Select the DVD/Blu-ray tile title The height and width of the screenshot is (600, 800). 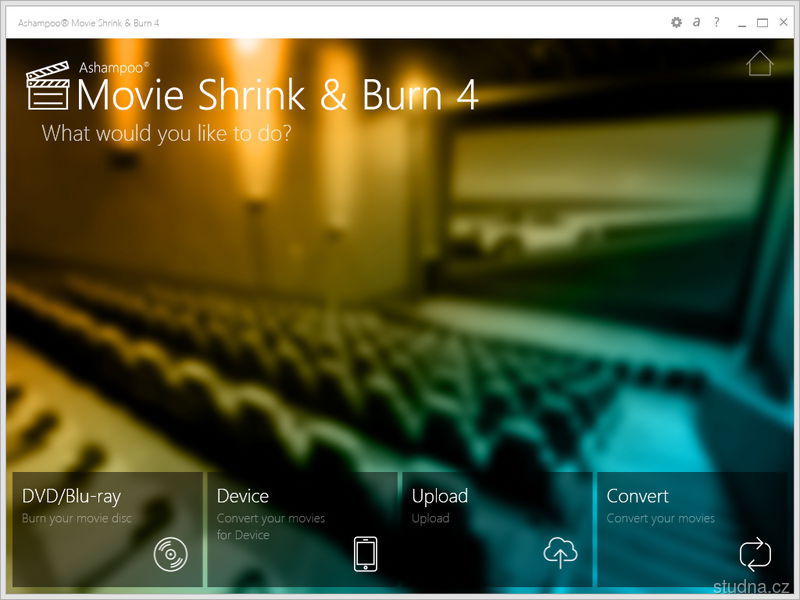click(71, 496)
